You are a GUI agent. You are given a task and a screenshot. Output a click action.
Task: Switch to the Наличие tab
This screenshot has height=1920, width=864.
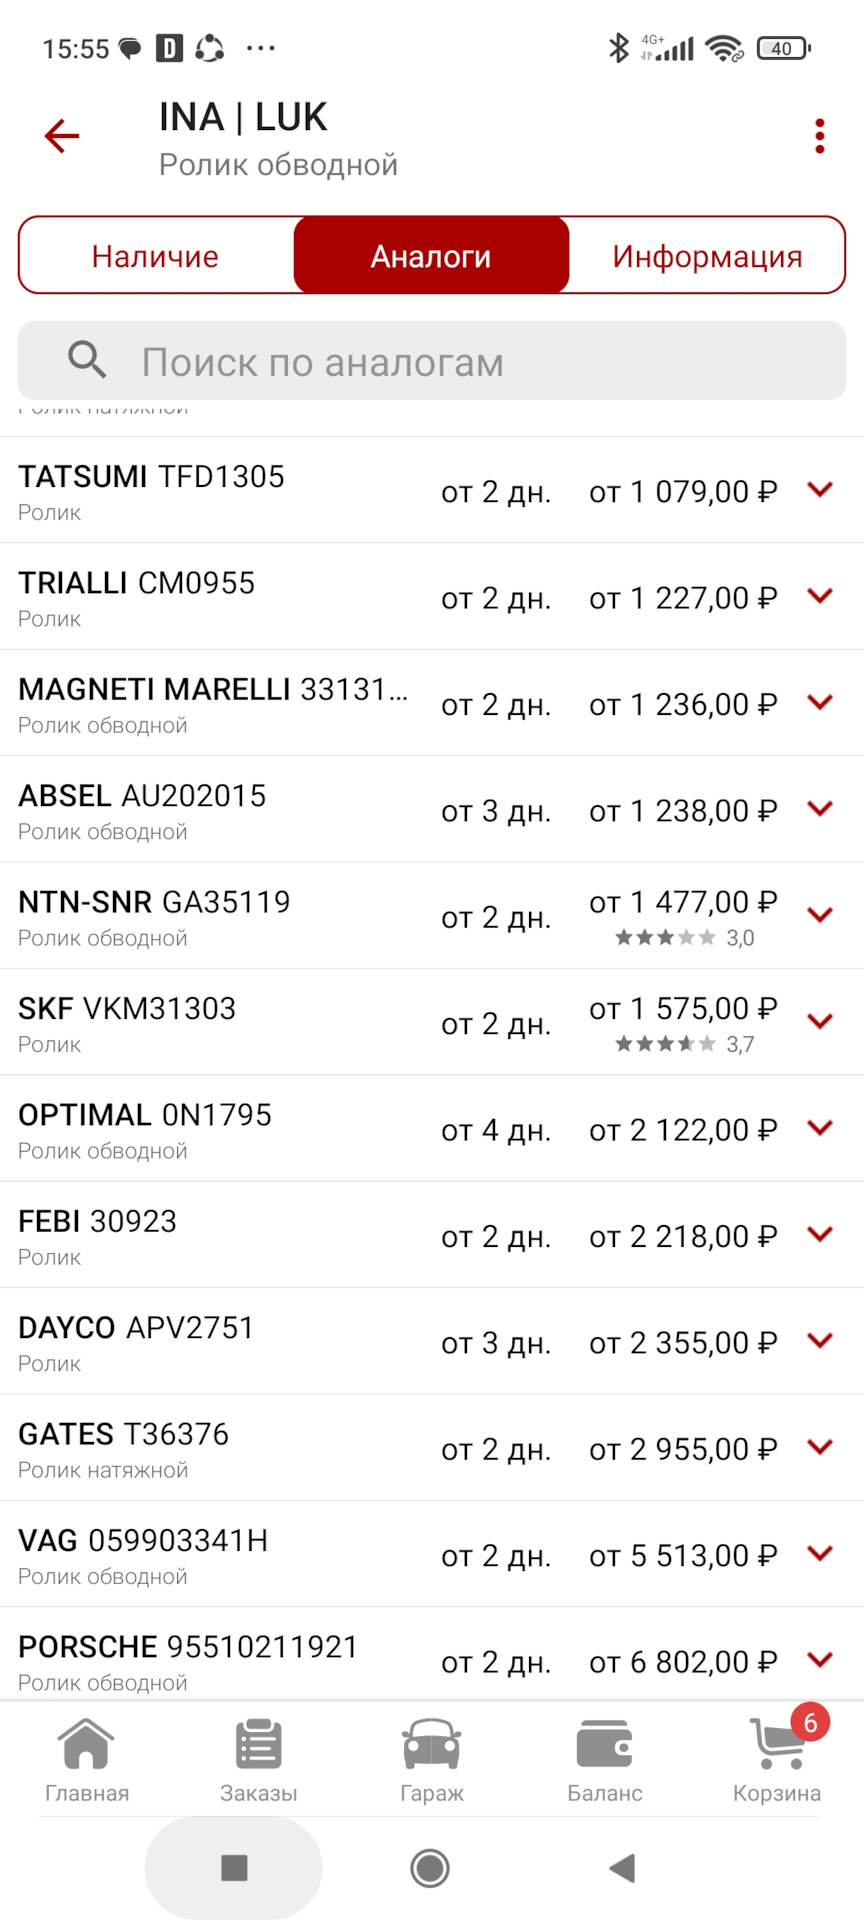[x=155, y=256]
